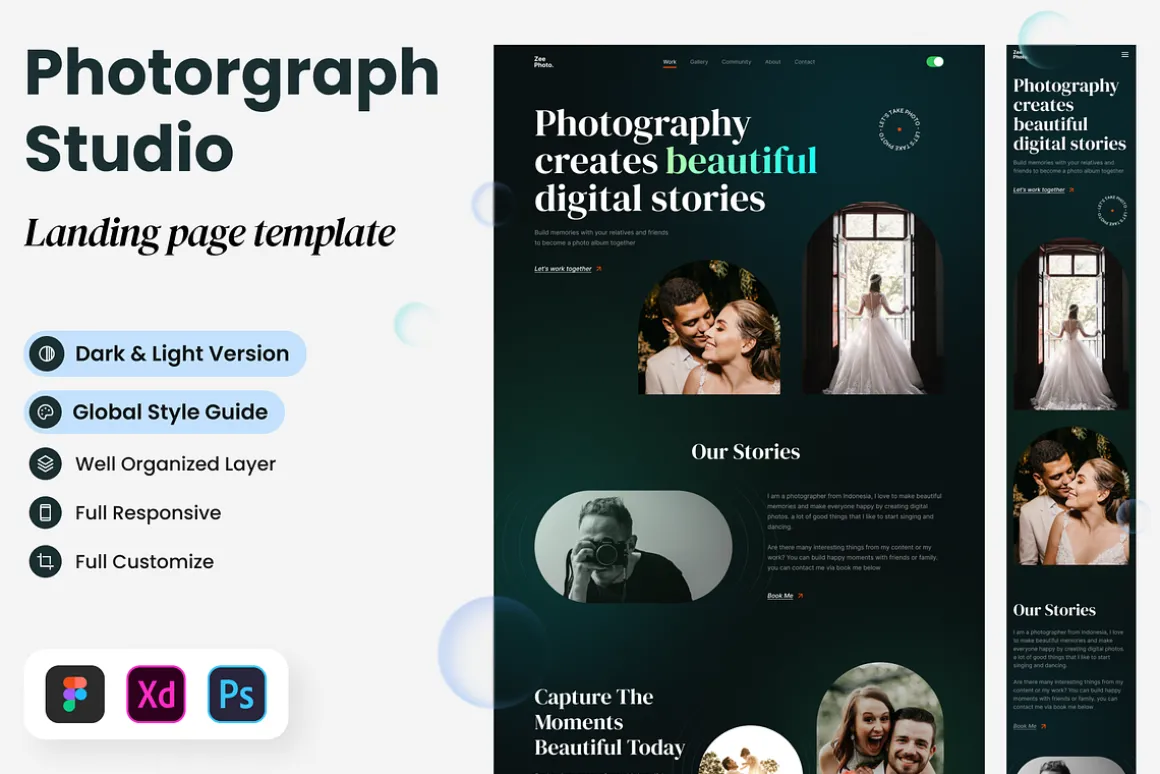Click the Photoshop Ps icon
This screenshot has height=774, width=1160.
pos(237,694)
